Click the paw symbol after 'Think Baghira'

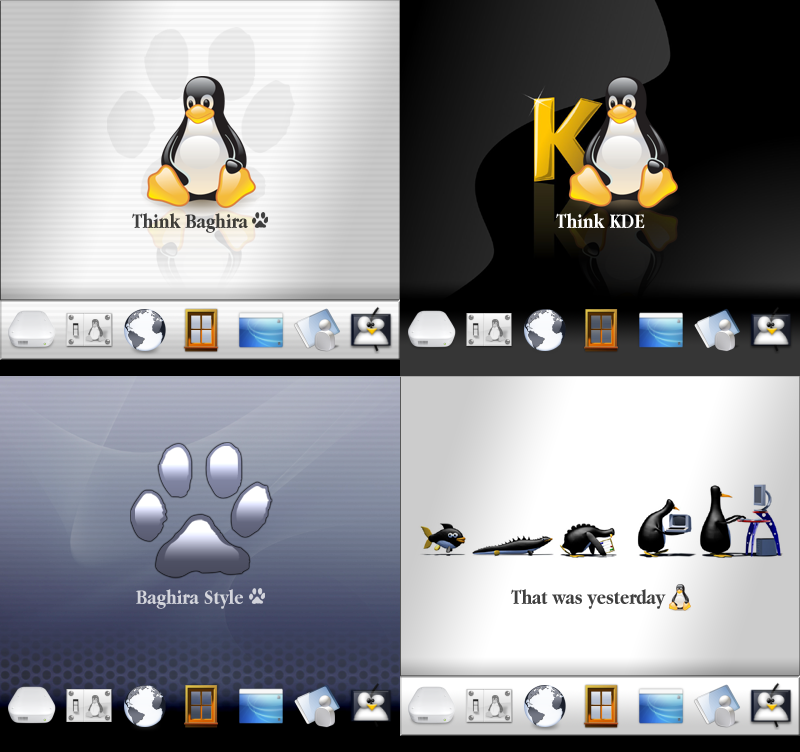point(260,220)
